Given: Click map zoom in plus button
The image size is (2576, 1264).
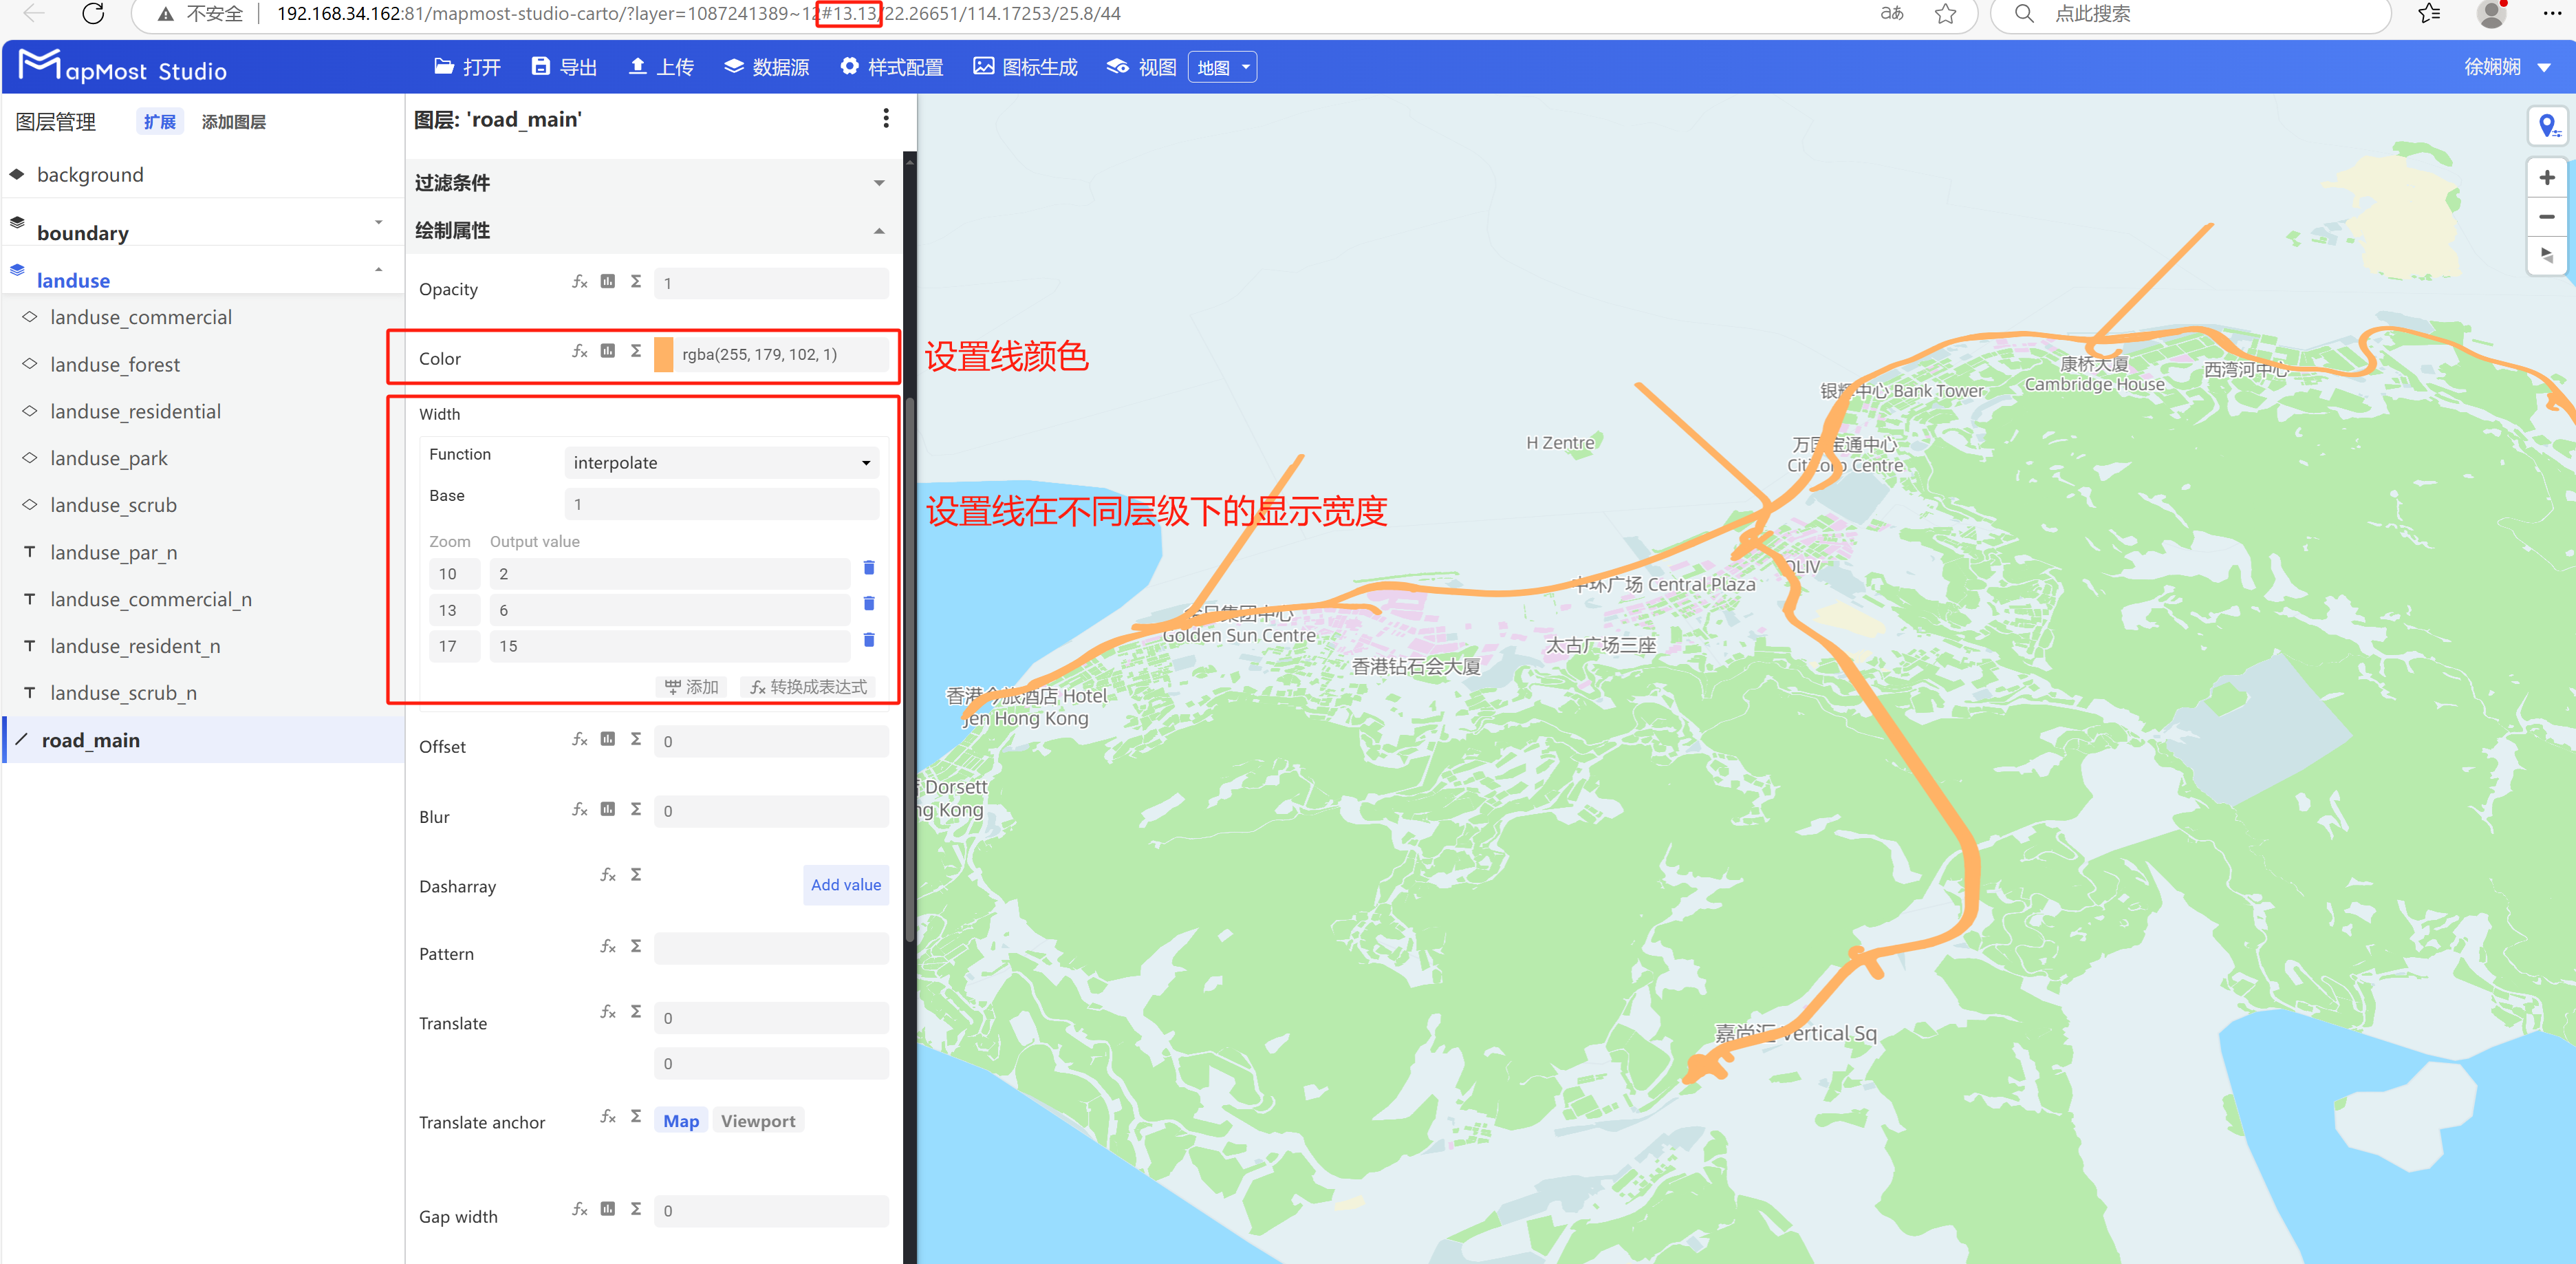Looking at the screenshot, I should coord(2546,178).
